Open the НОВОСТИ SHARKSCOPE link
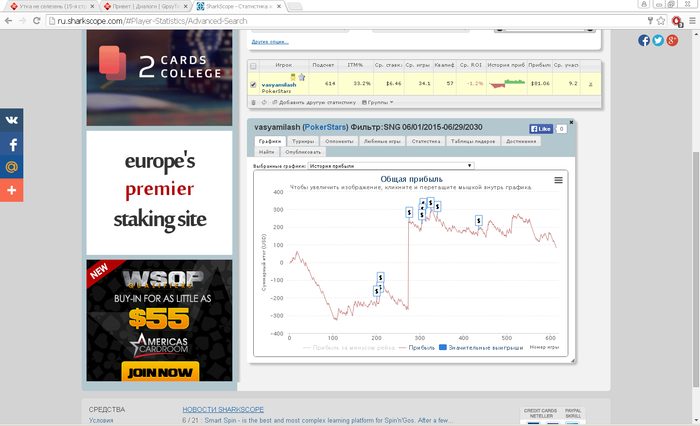The height and width of the screenshot is (426, 700). 223,409
